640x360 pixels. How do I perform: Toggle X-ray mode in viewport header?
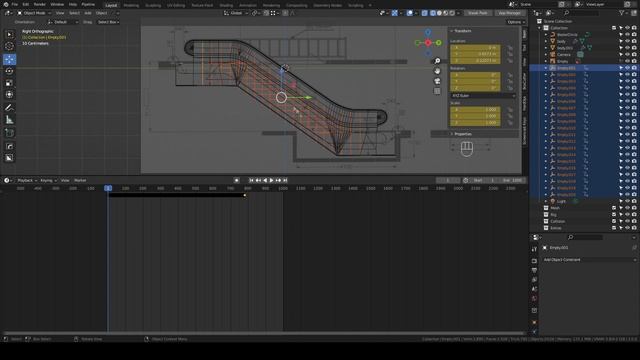pyautogui.click(x=424, y=13)
